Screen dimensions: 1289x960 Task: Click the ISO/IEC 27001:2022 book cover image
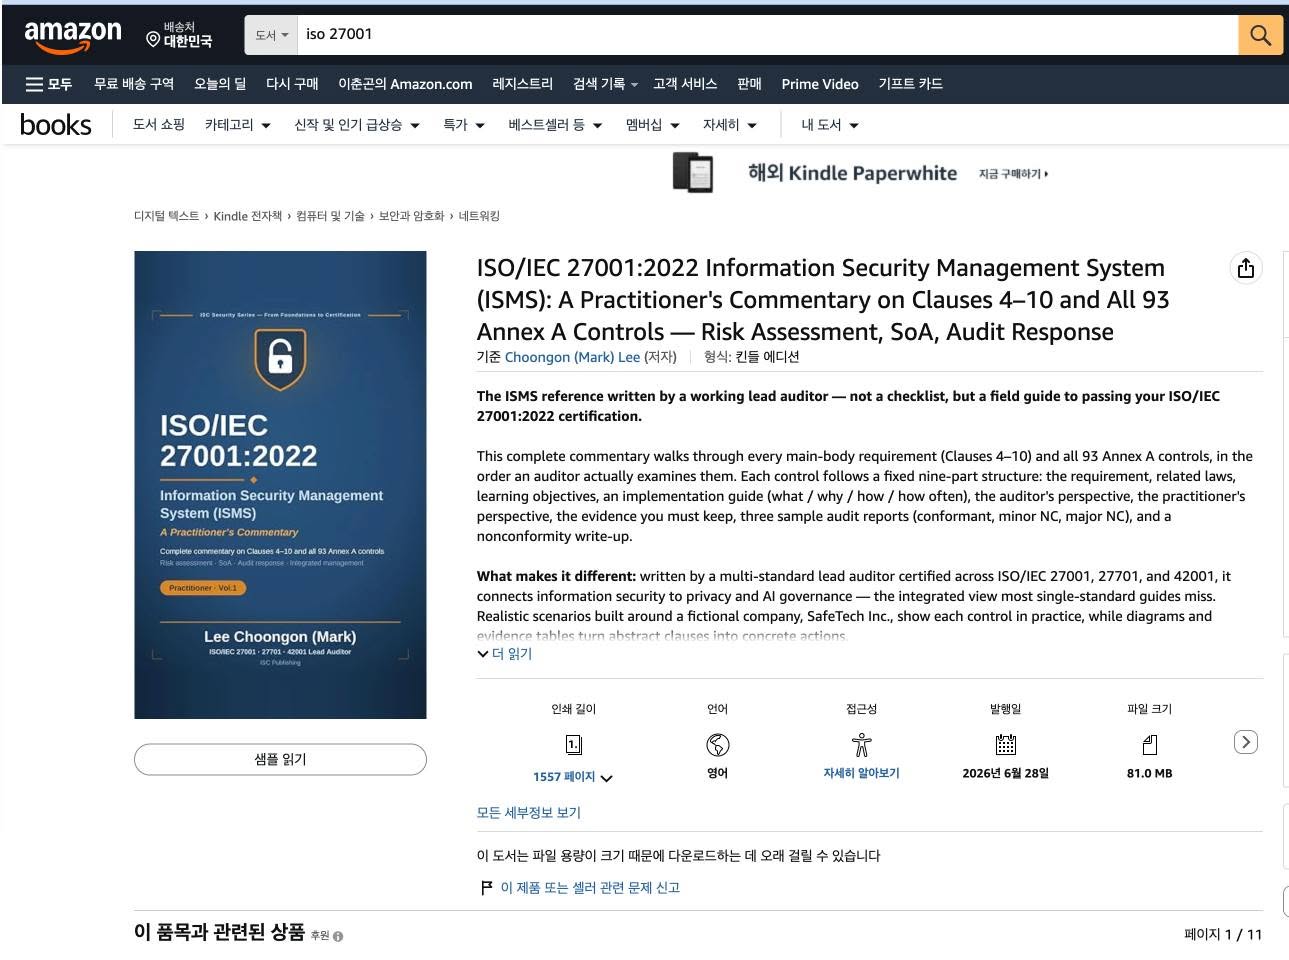click(280, 485)
